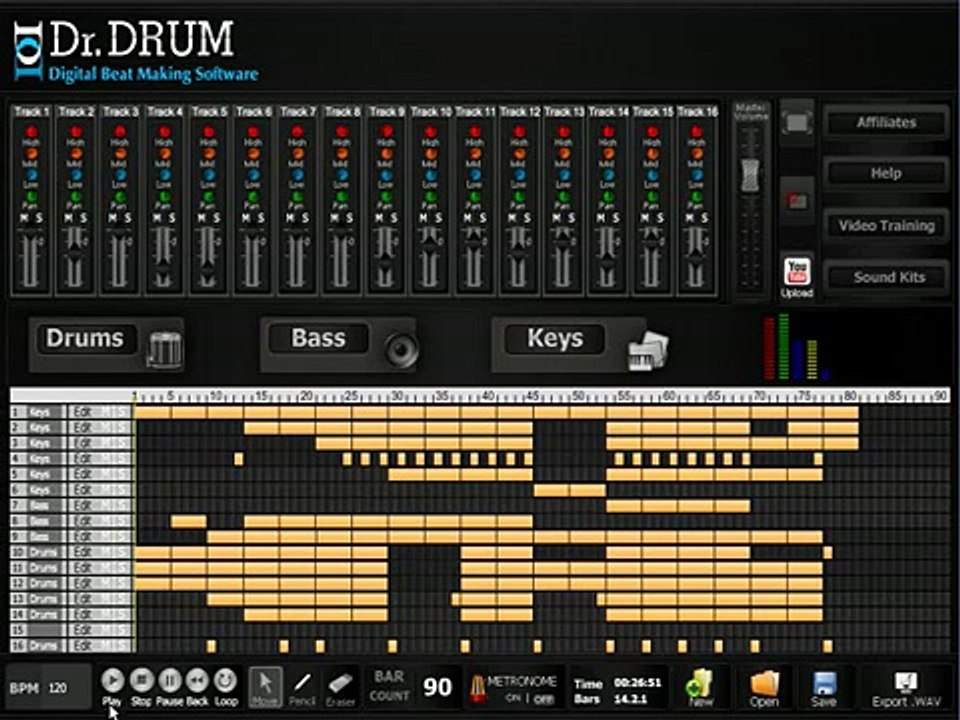Solo Track 13 in the mixer

pos(571,219)
